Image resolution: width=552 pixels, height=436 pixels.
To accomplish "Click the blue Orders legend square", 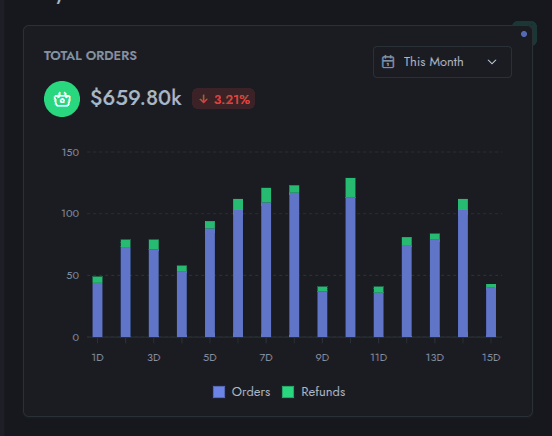I will click(219, 392).
